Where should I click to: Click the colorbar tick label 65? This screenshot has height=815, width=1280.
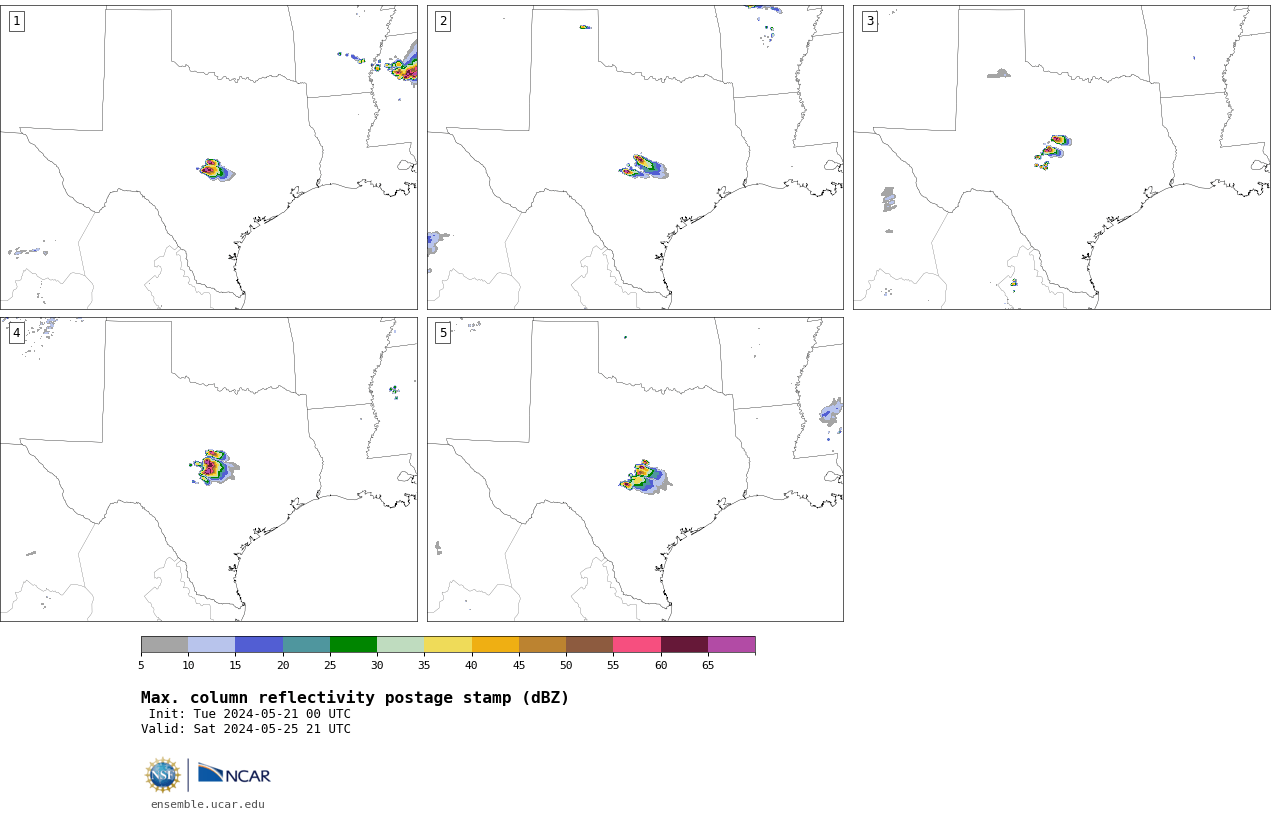coord(708,666)
